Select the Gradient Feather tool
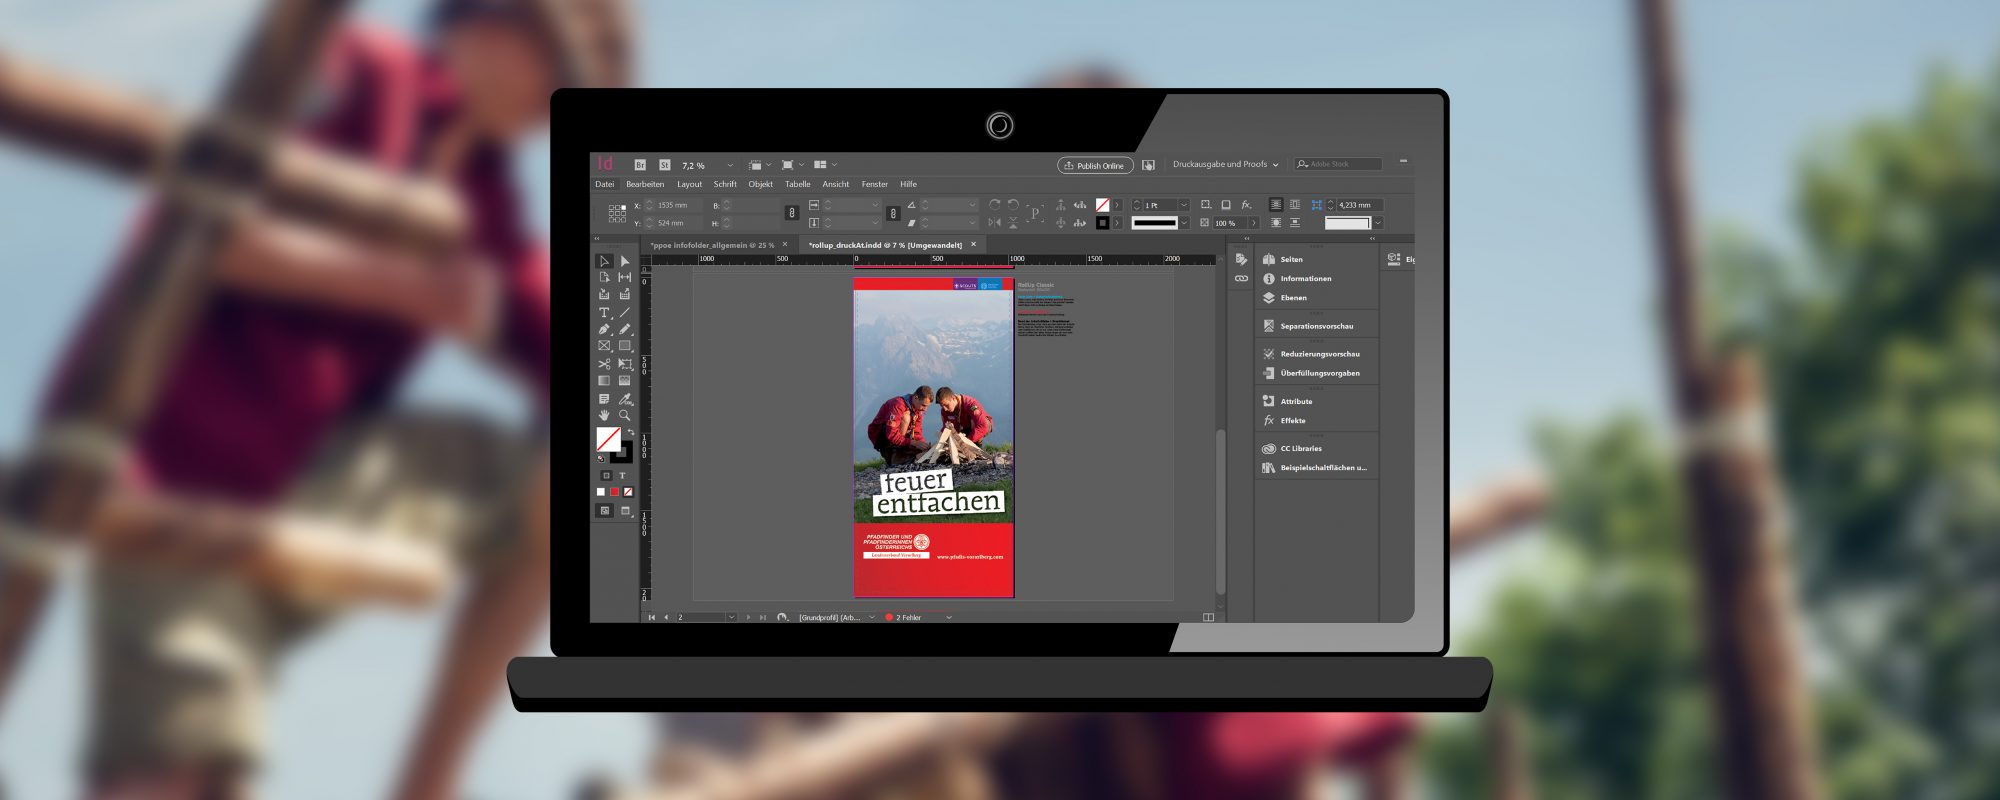This screenshot has width=2000, height=800. (x=625, y=380)
